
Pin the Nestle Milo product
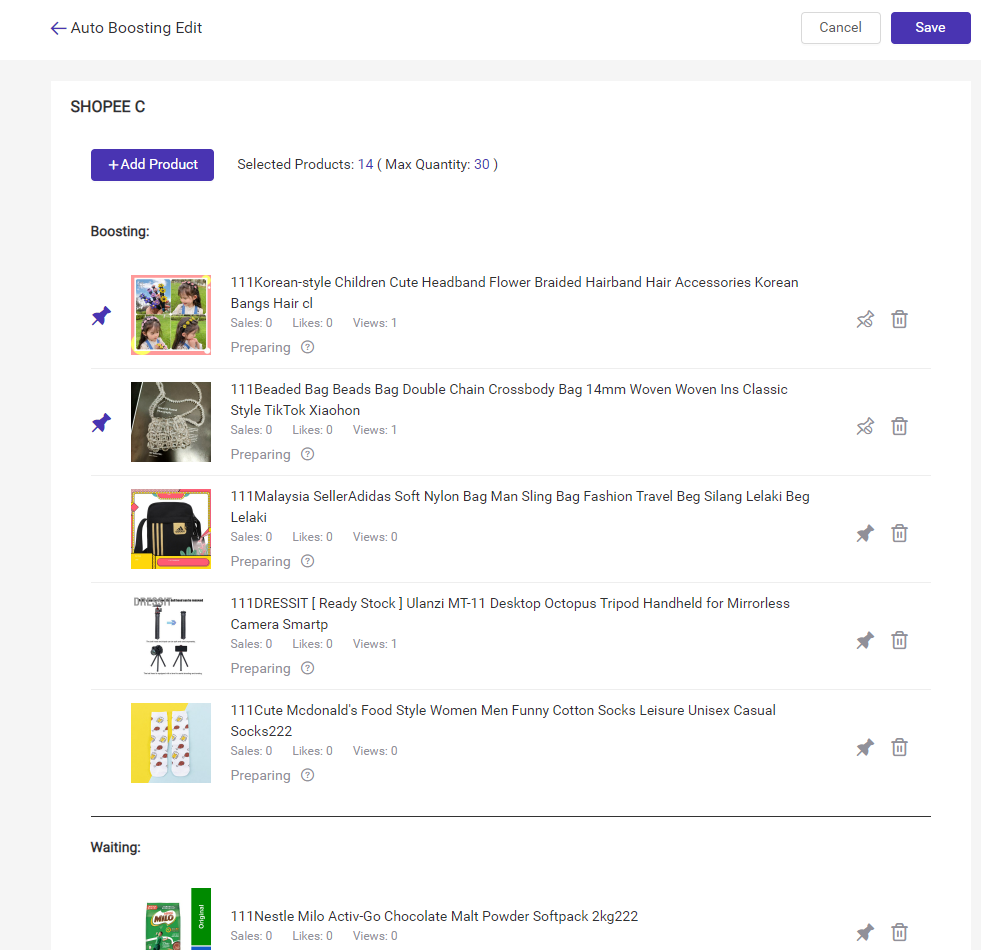pos(865,933)
